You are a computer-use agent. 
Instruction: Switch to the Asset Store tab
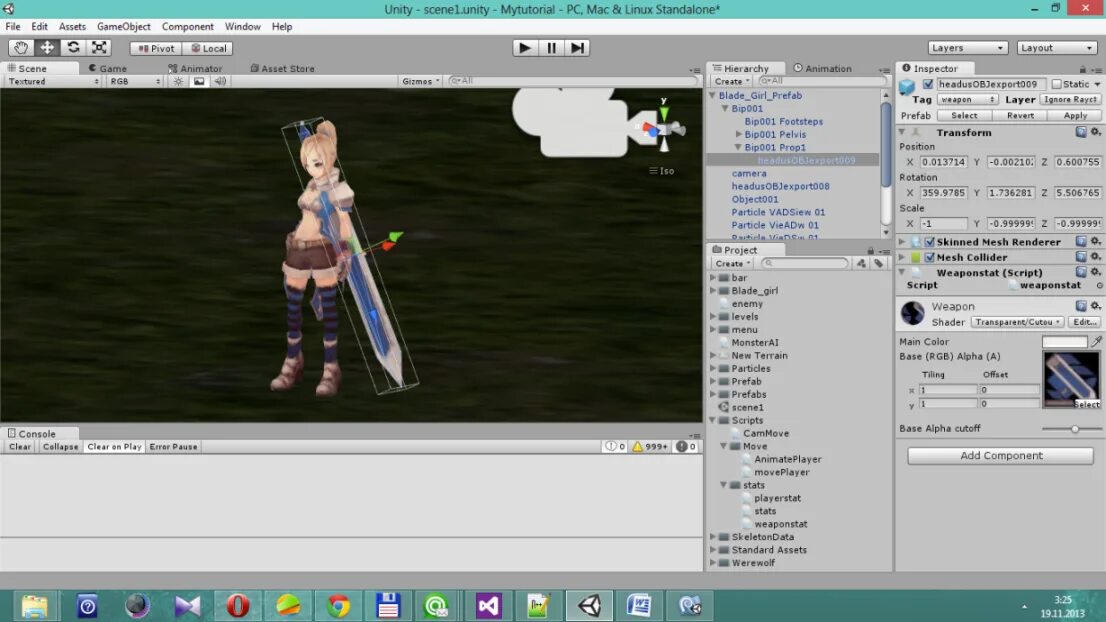[282, 68]
